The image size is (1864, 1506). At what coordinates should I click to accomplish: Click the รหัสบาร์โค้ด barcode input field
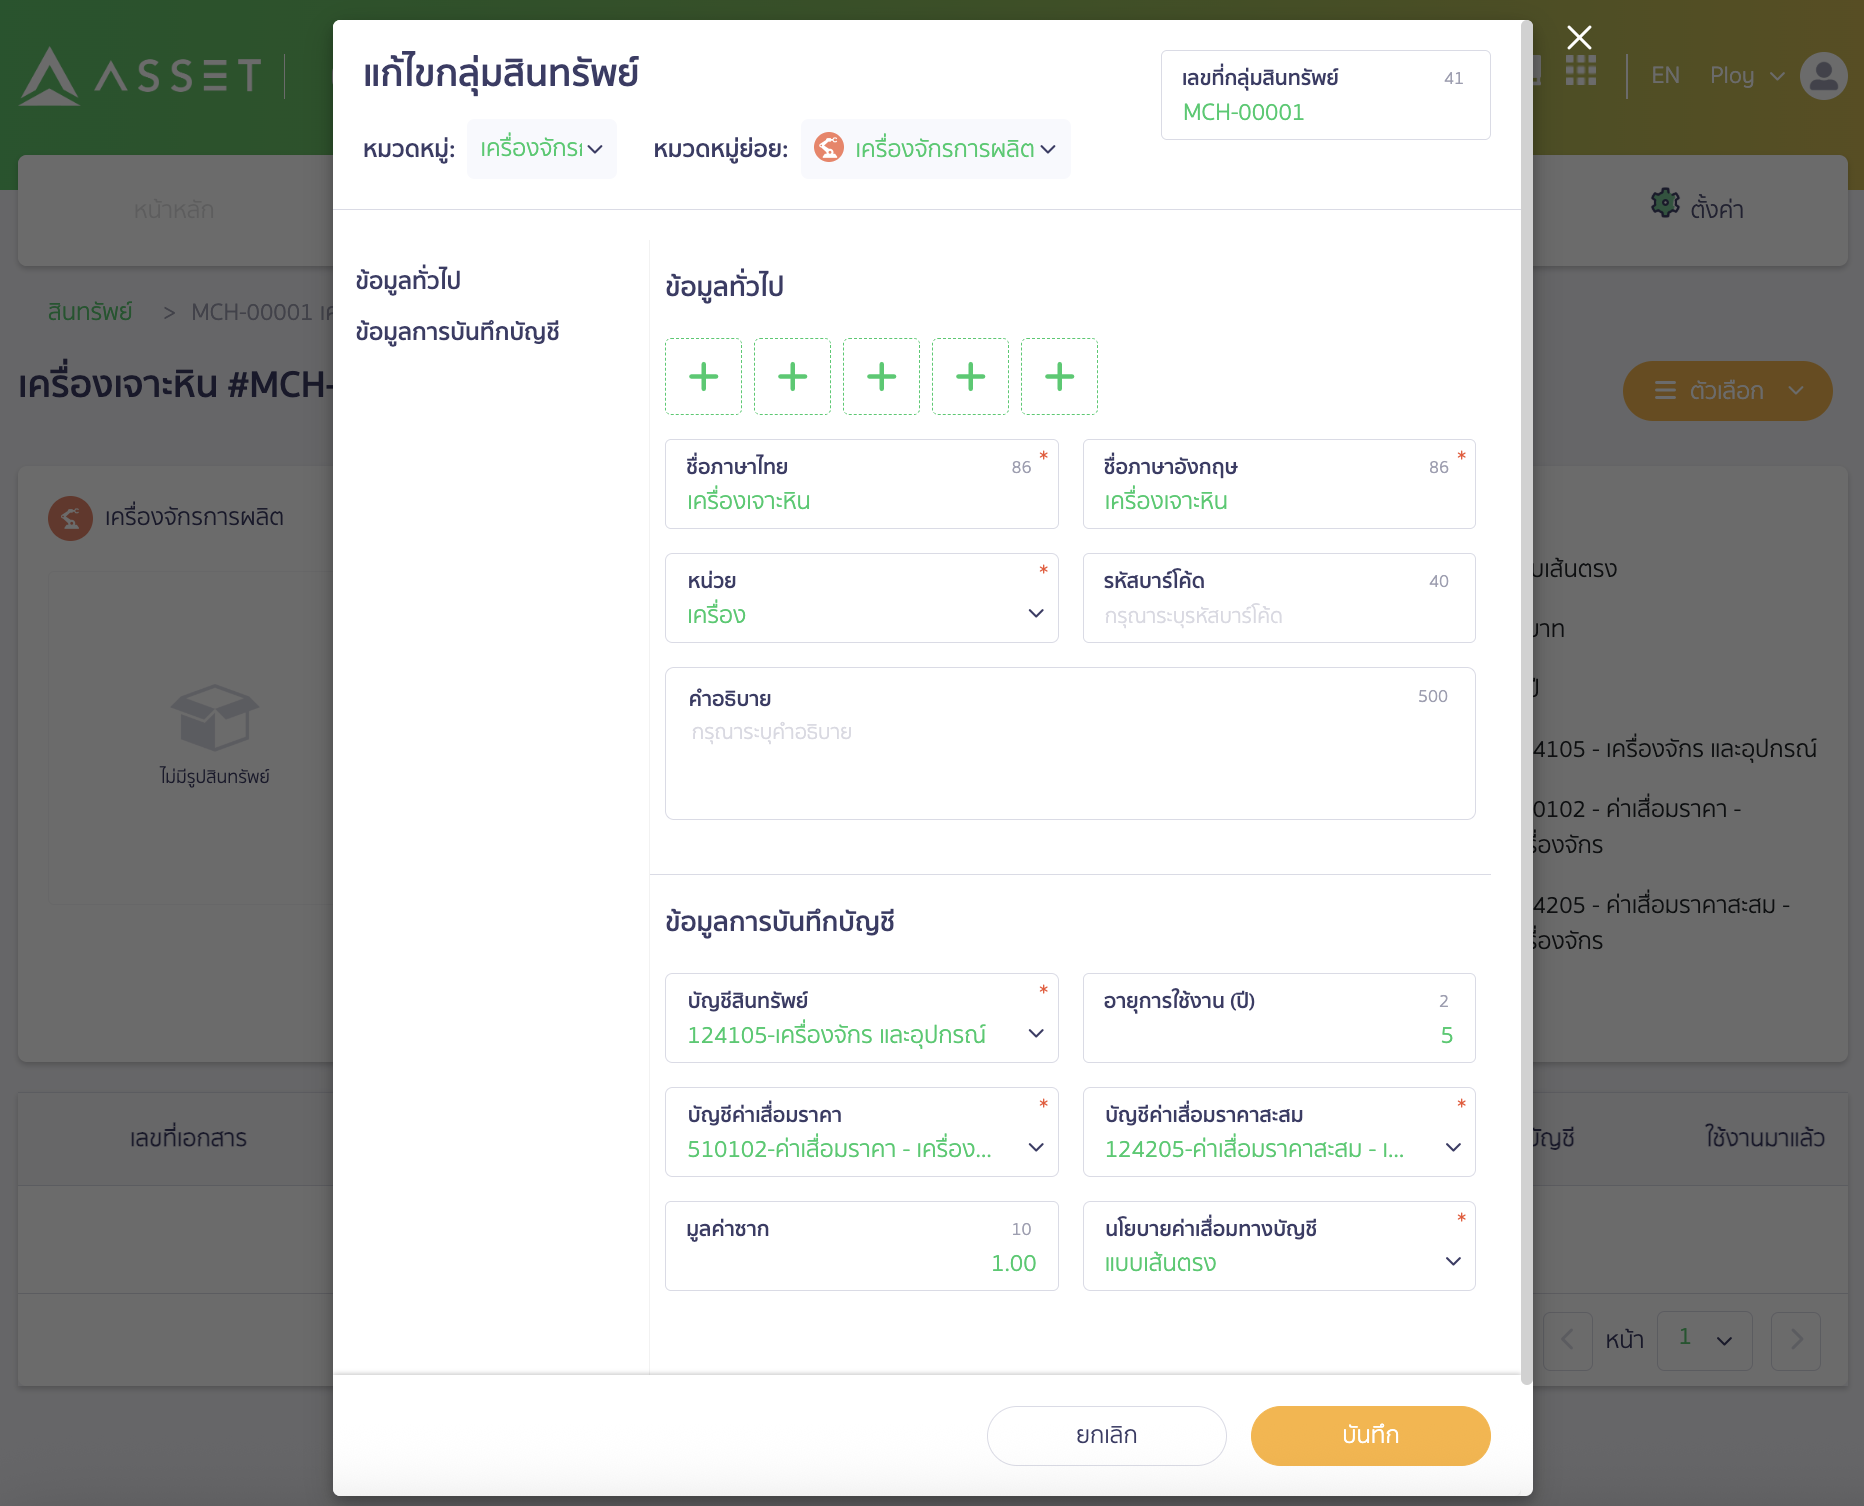(1278, 614)
